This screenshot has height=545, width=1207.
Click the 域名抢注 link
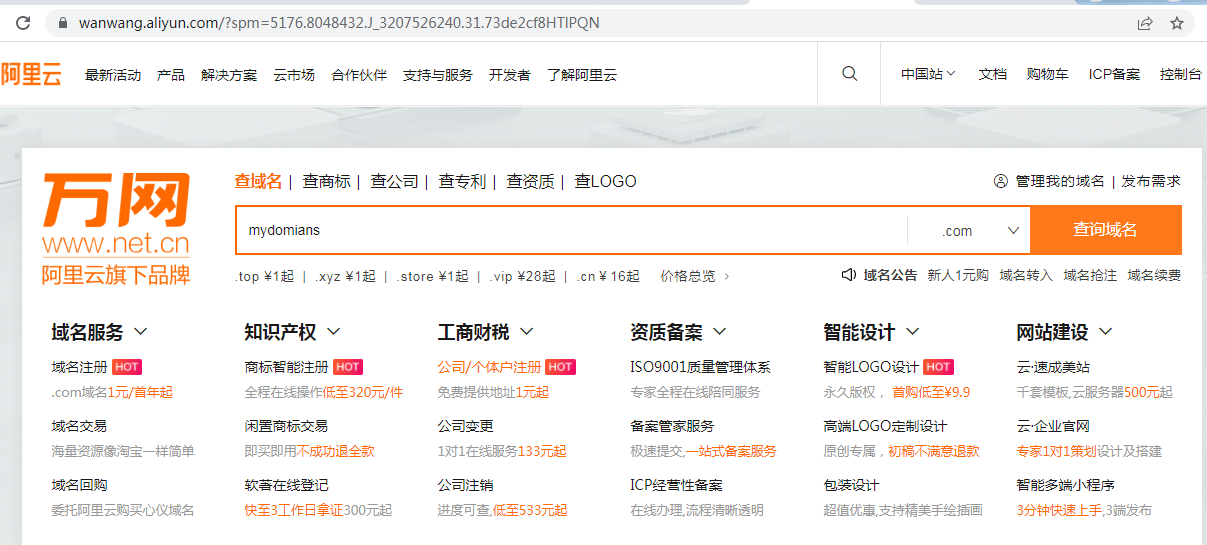click(x=1090, y=275)
